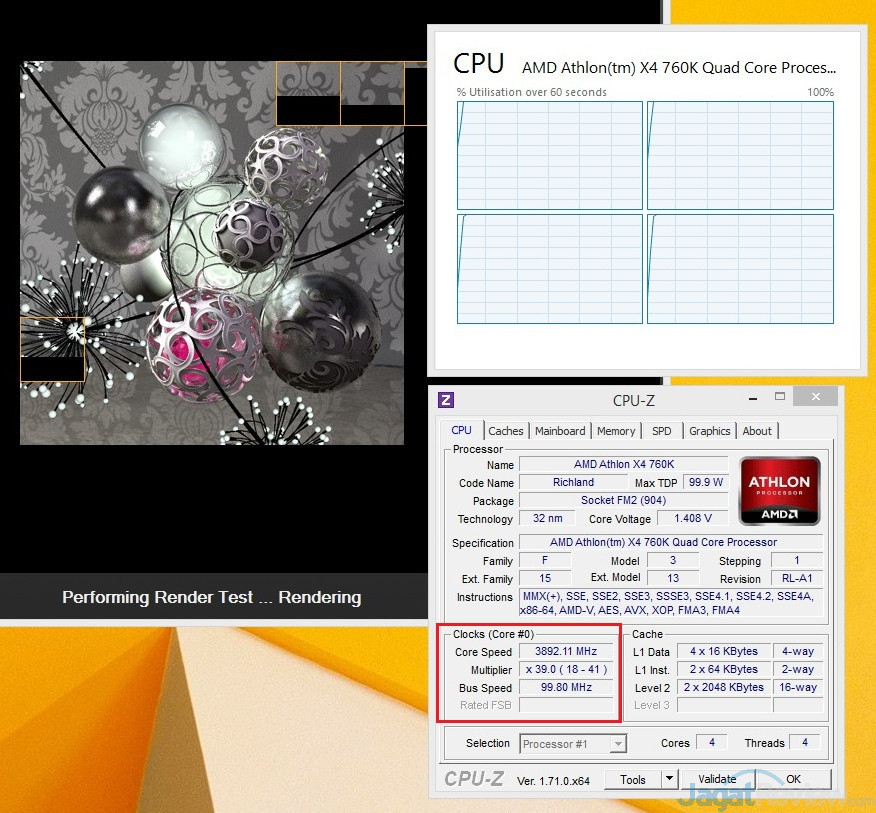Select the top-left CPU utilisation graph
876x813 pixels.
(550, 155)
